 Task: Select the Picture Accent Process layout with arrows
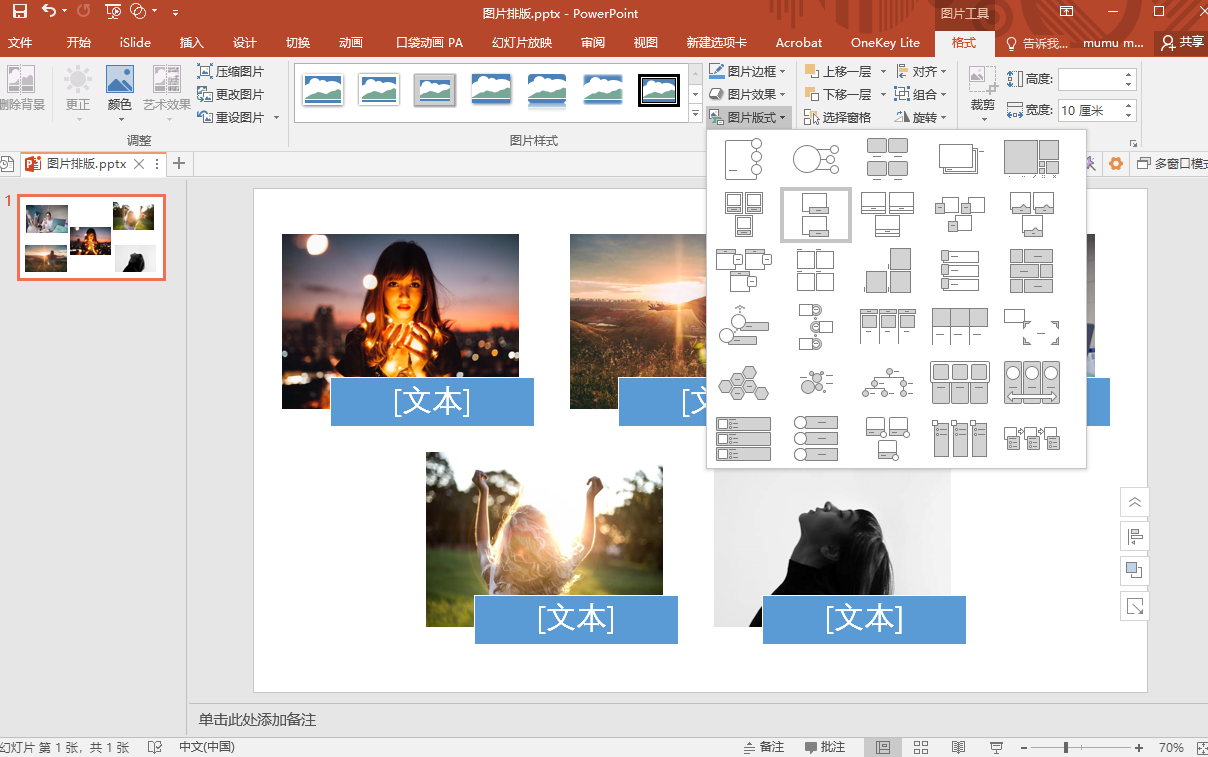1032,438
